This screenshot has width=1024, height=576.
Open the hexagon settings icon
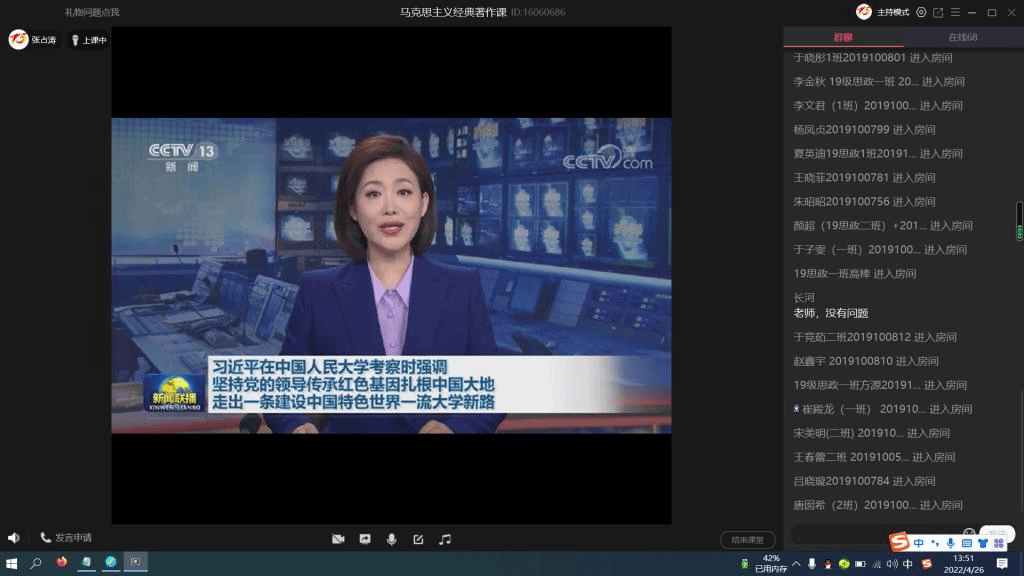click(x=921, y=12)
